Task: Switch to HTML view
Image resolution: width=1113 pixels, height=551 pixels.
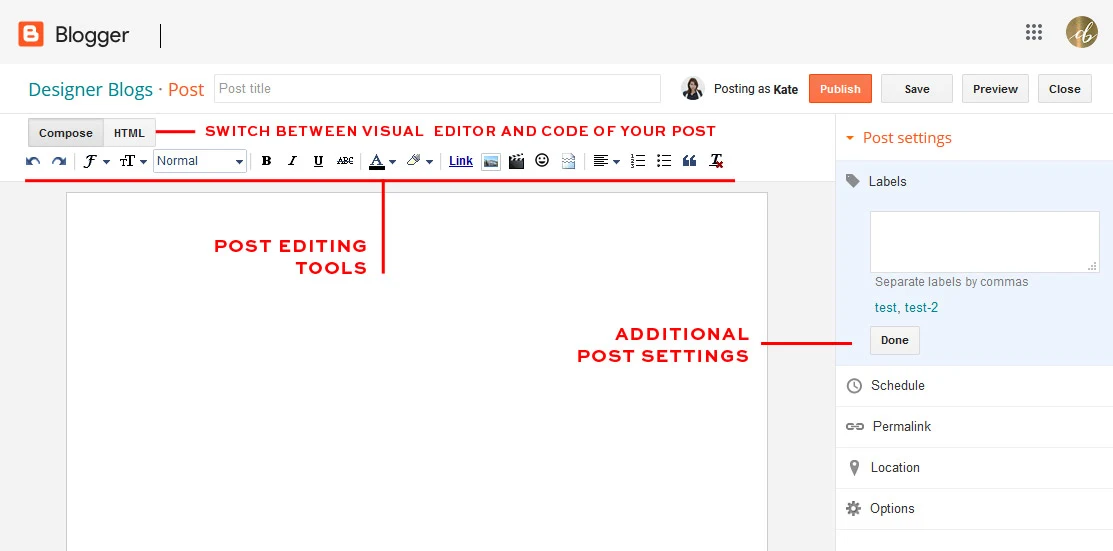Action: [x=129, y=133]
